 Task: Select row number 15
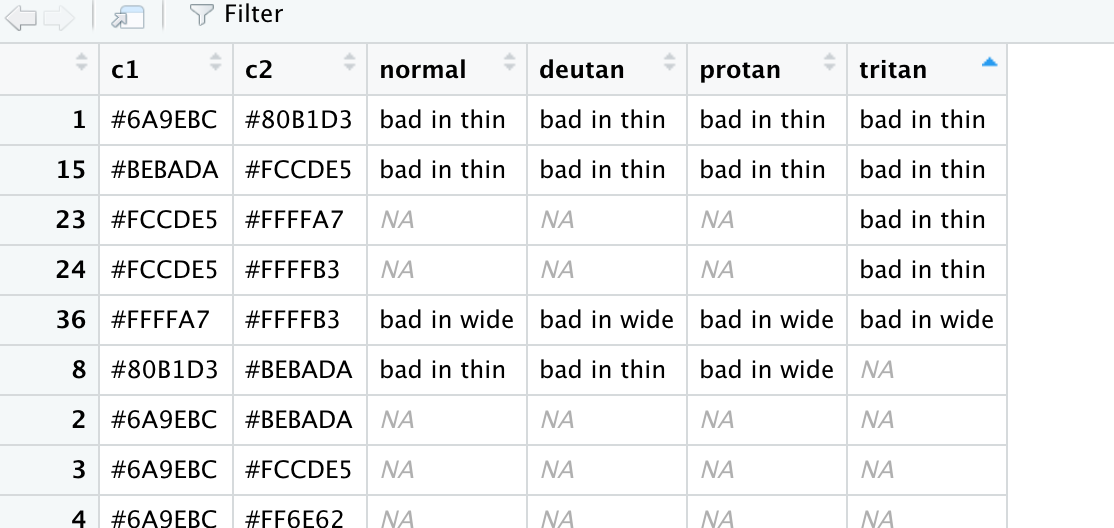[x=70, y=170]
